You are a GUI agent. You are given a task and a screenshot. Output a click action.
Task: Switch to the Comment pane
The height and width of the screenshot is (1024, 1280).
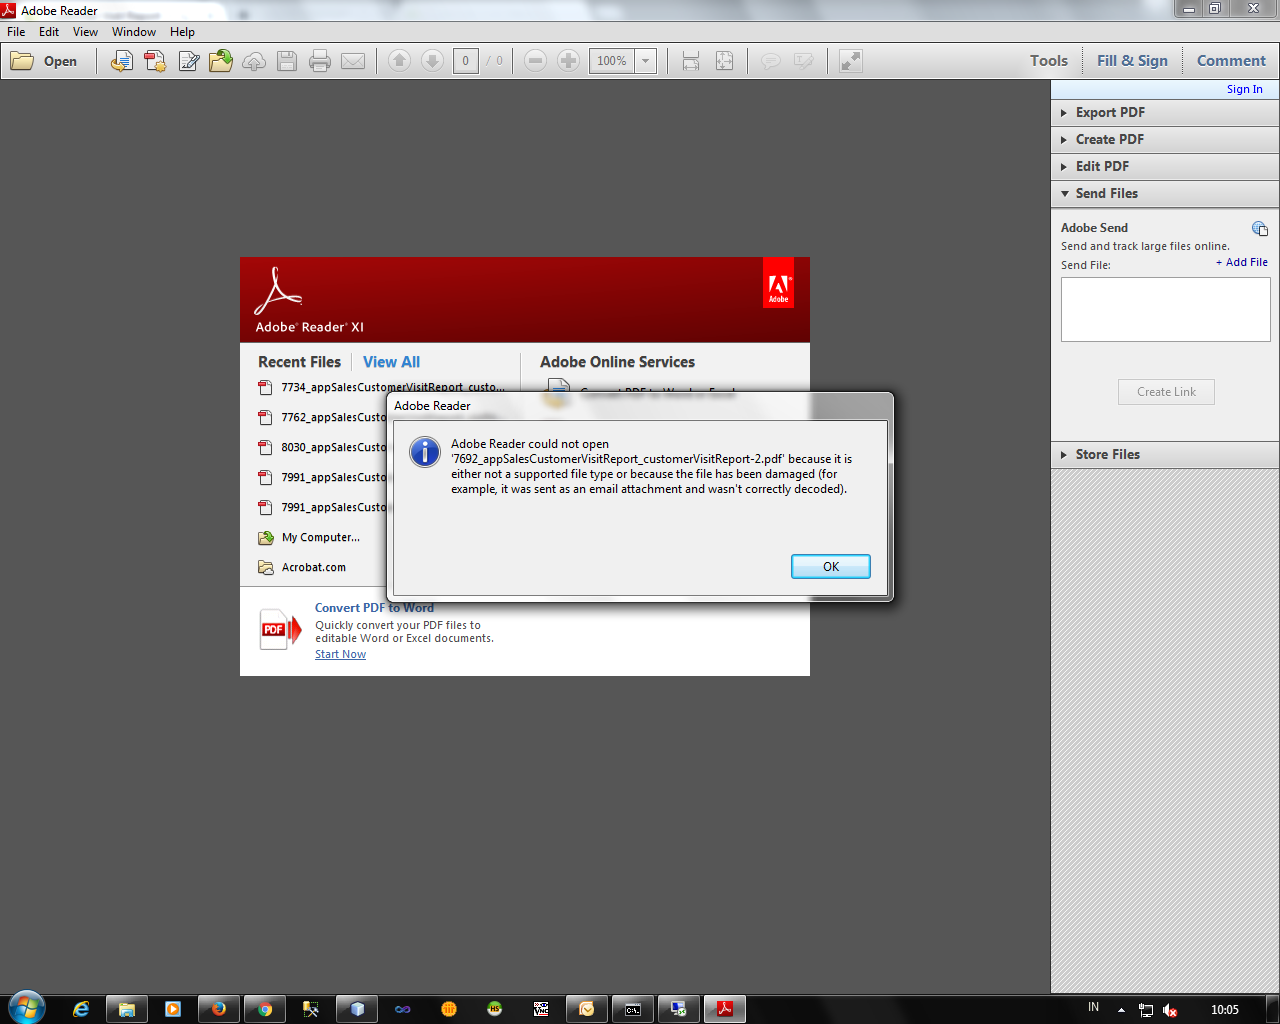1231,61
